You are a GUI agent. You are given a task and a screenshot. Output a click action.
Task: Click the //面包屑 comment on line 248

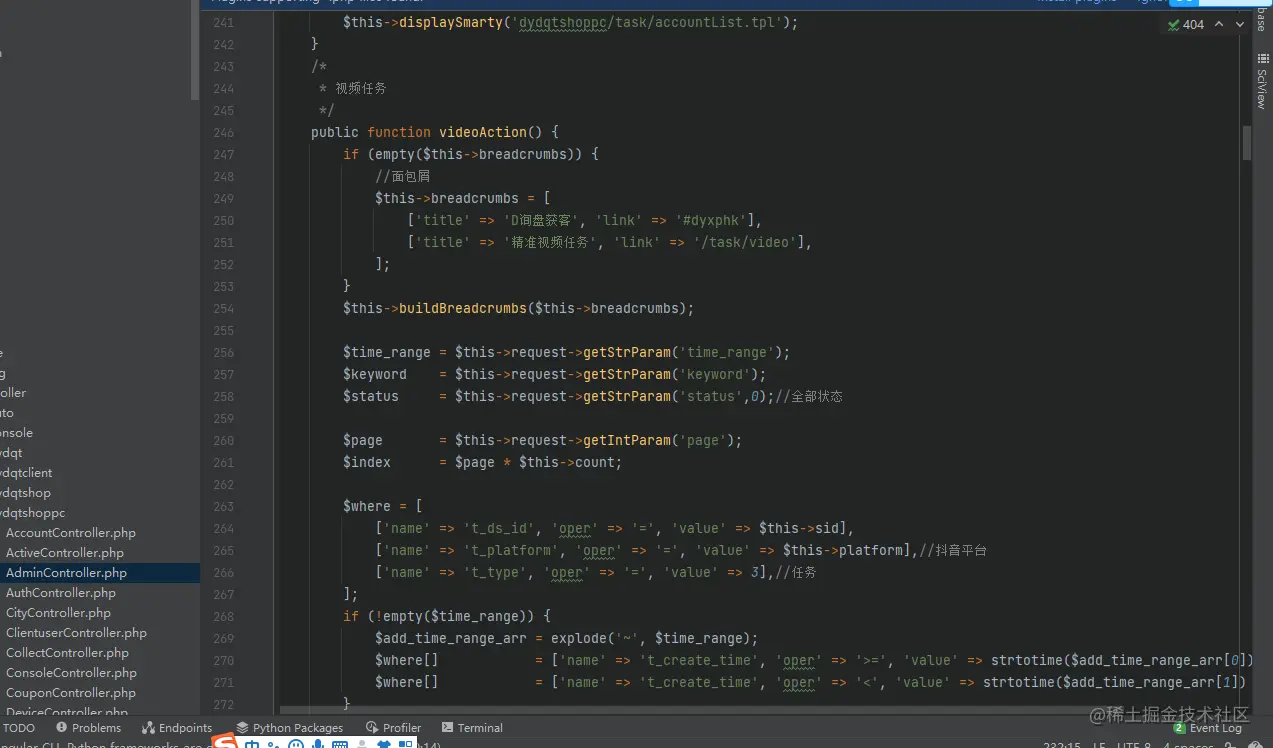pos(403,176)
